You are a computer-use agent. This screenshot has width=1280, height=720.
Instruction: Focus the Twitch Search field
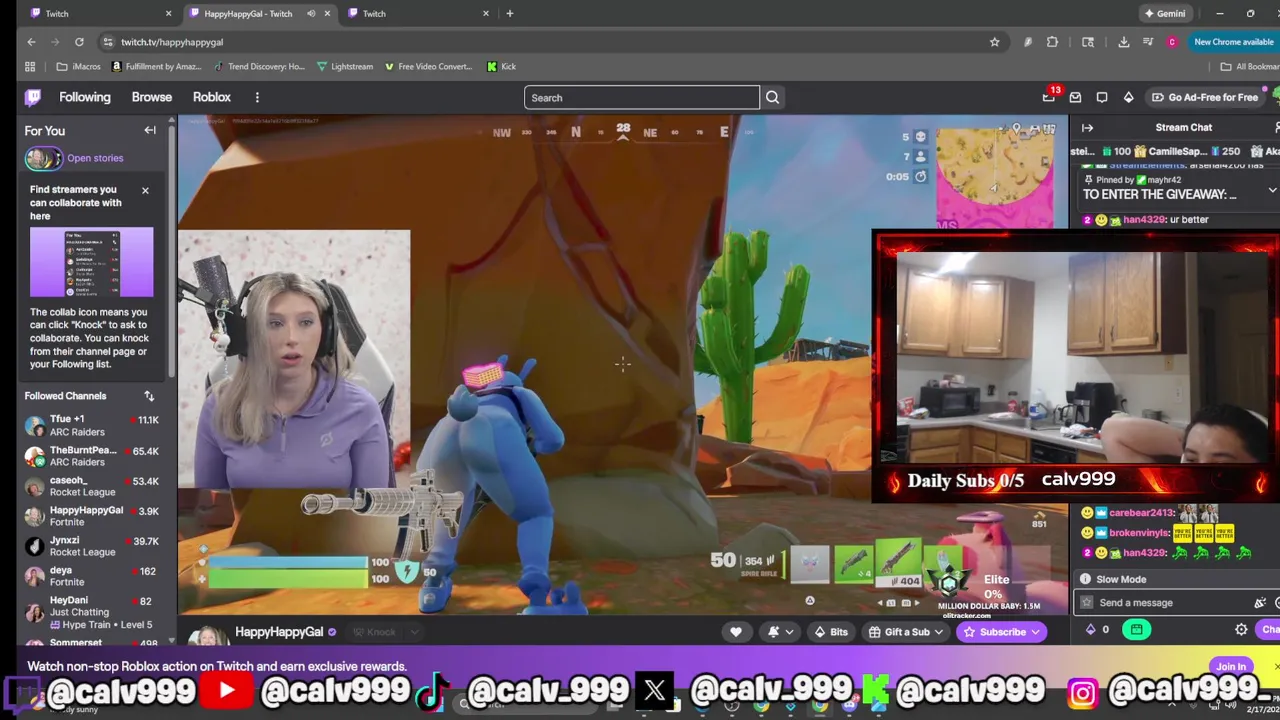641,97
